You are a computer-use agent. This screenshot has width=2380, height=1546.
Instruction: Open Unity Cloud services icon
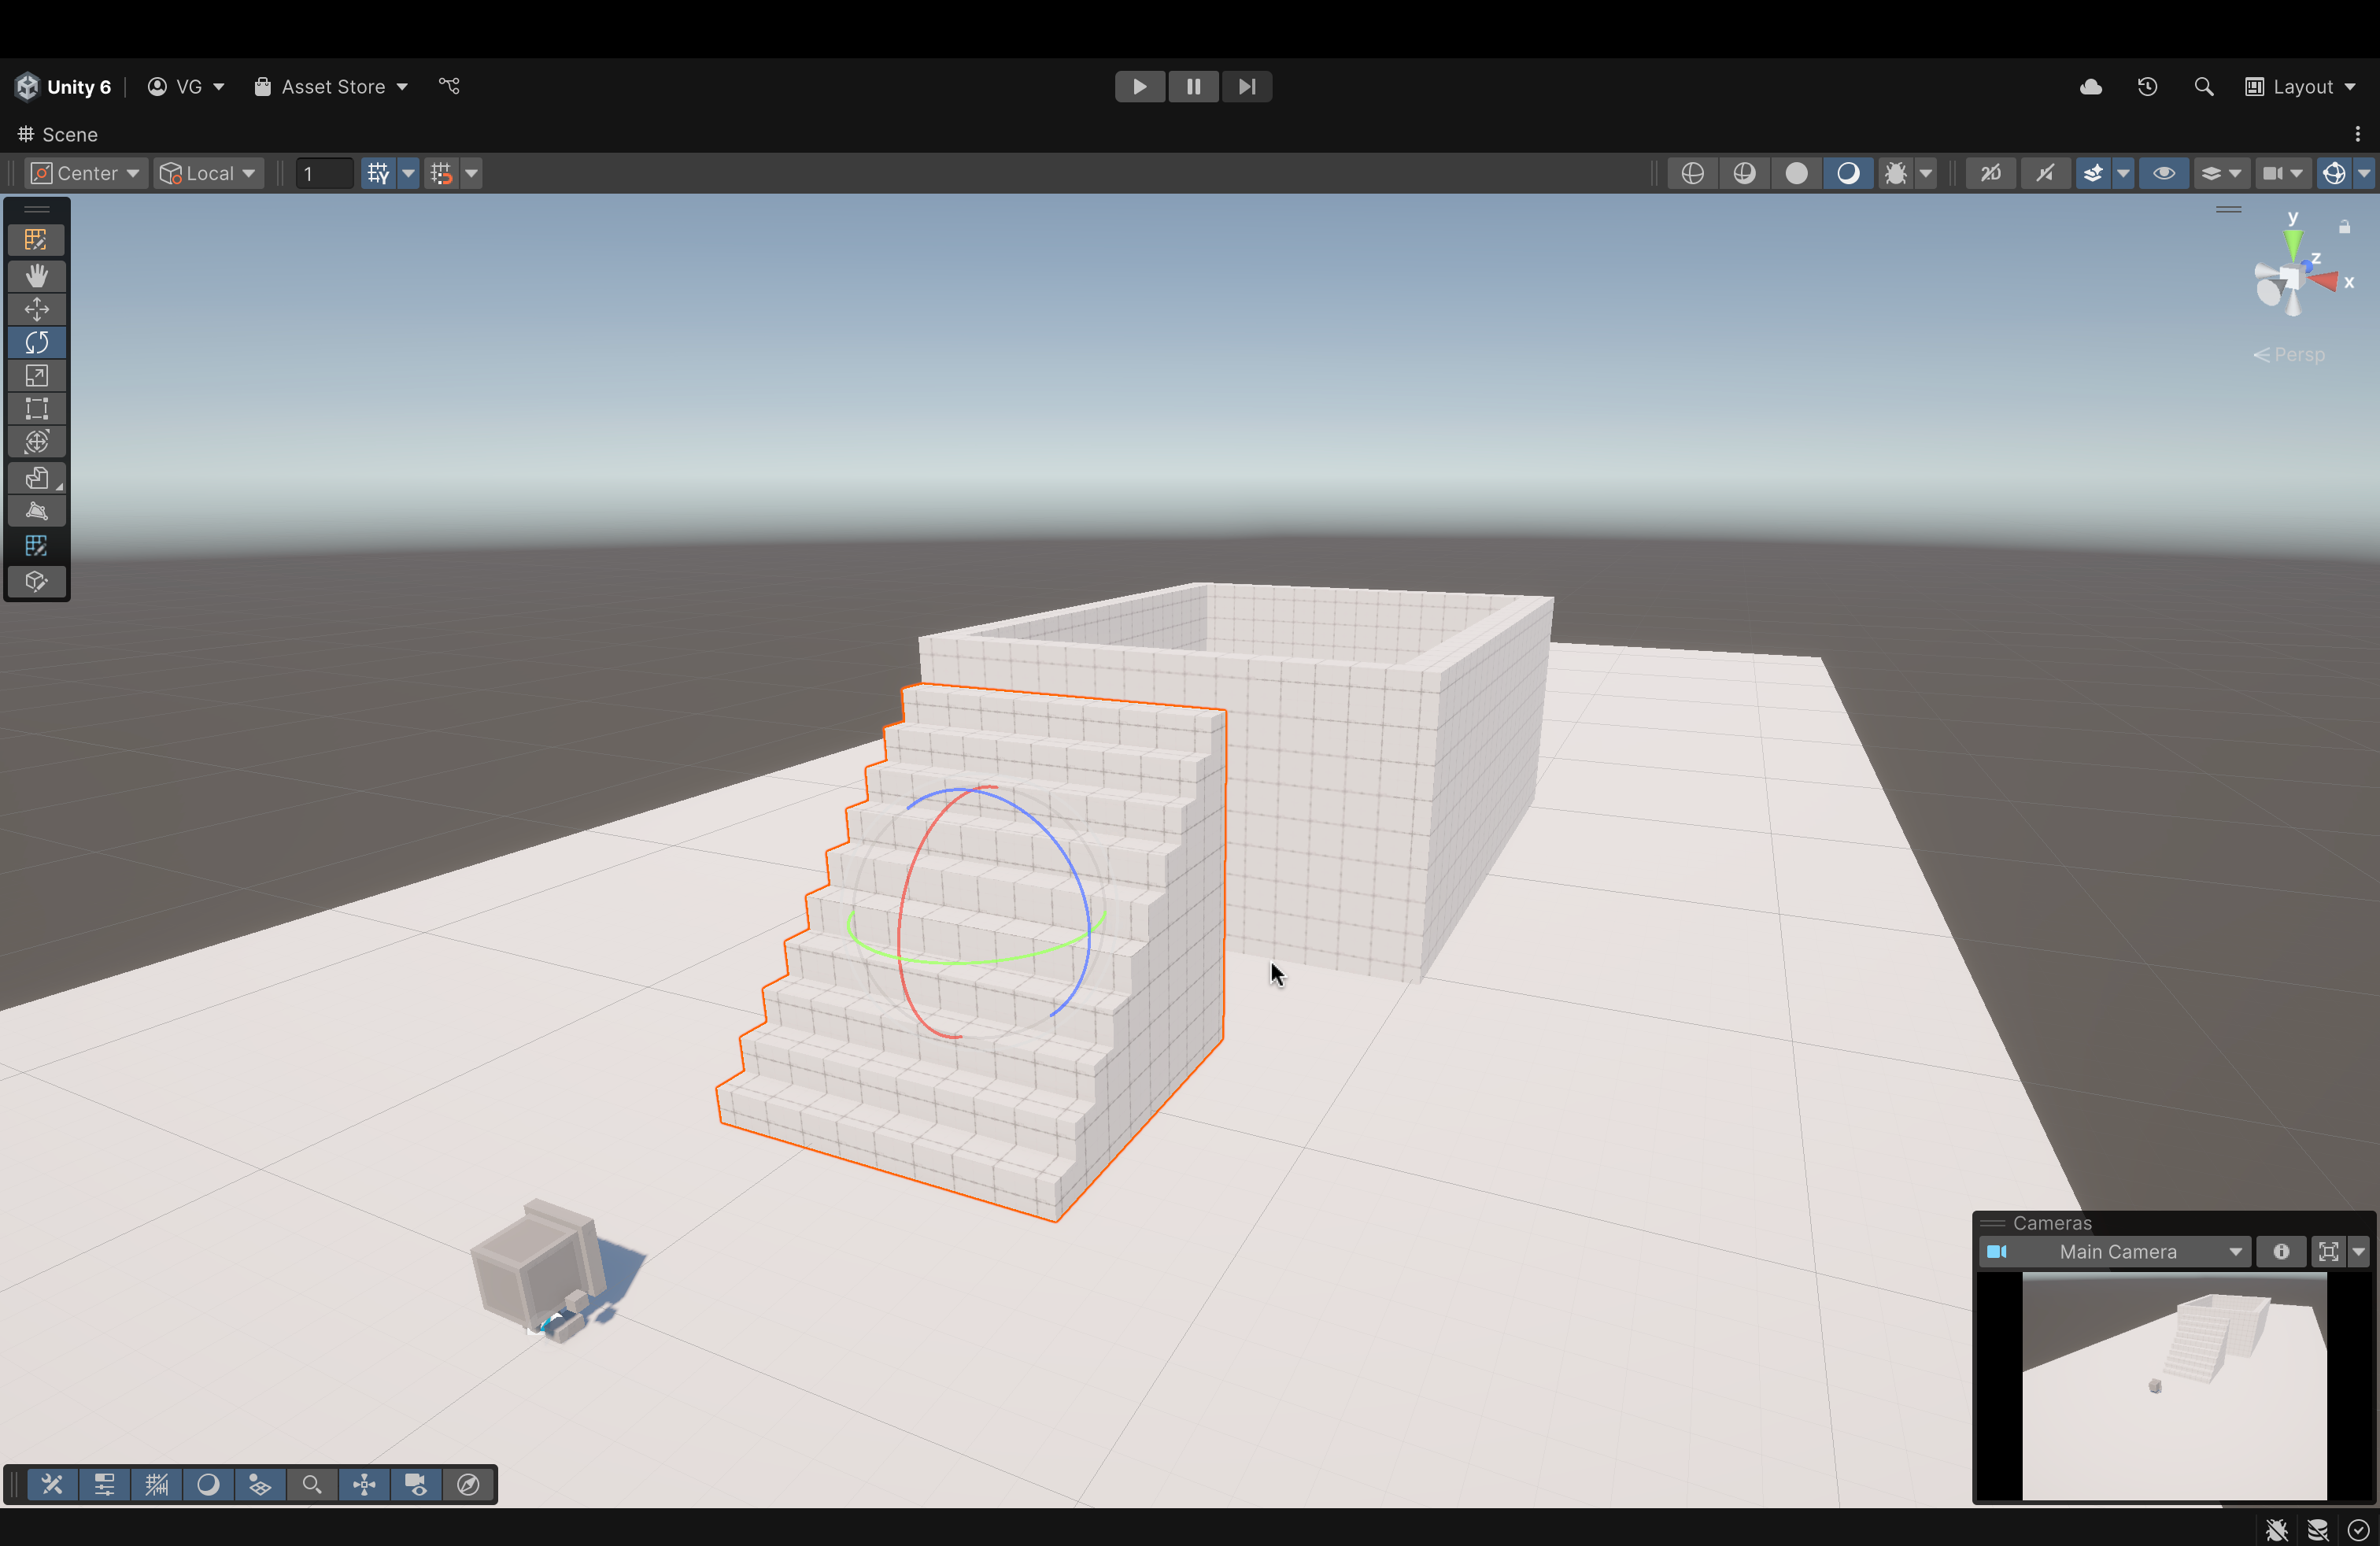2091,87
